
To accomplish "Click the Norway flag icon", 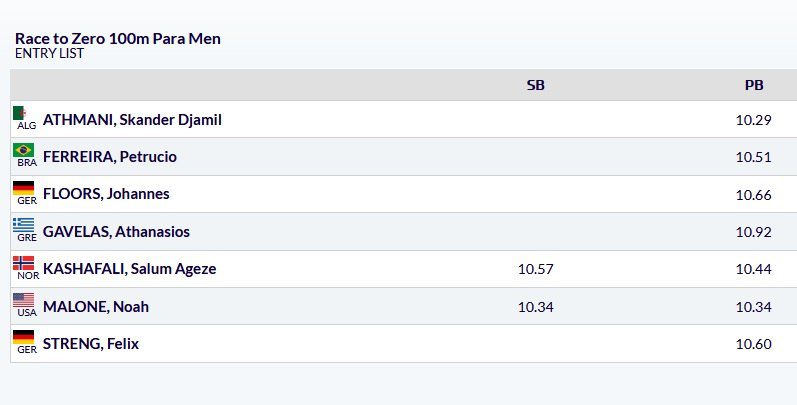I will [x=23, y=263].
